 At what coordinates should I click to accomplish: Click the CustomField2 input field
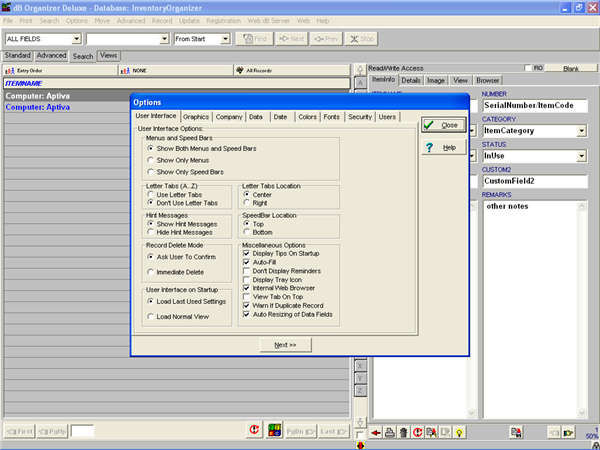535,181
